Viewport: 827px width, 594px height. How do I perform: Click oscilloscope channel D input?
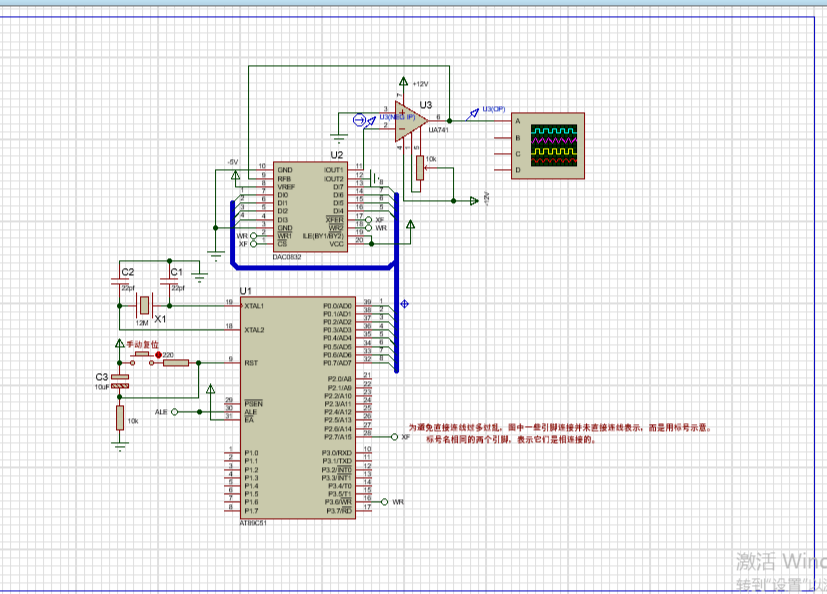(517, 170)
